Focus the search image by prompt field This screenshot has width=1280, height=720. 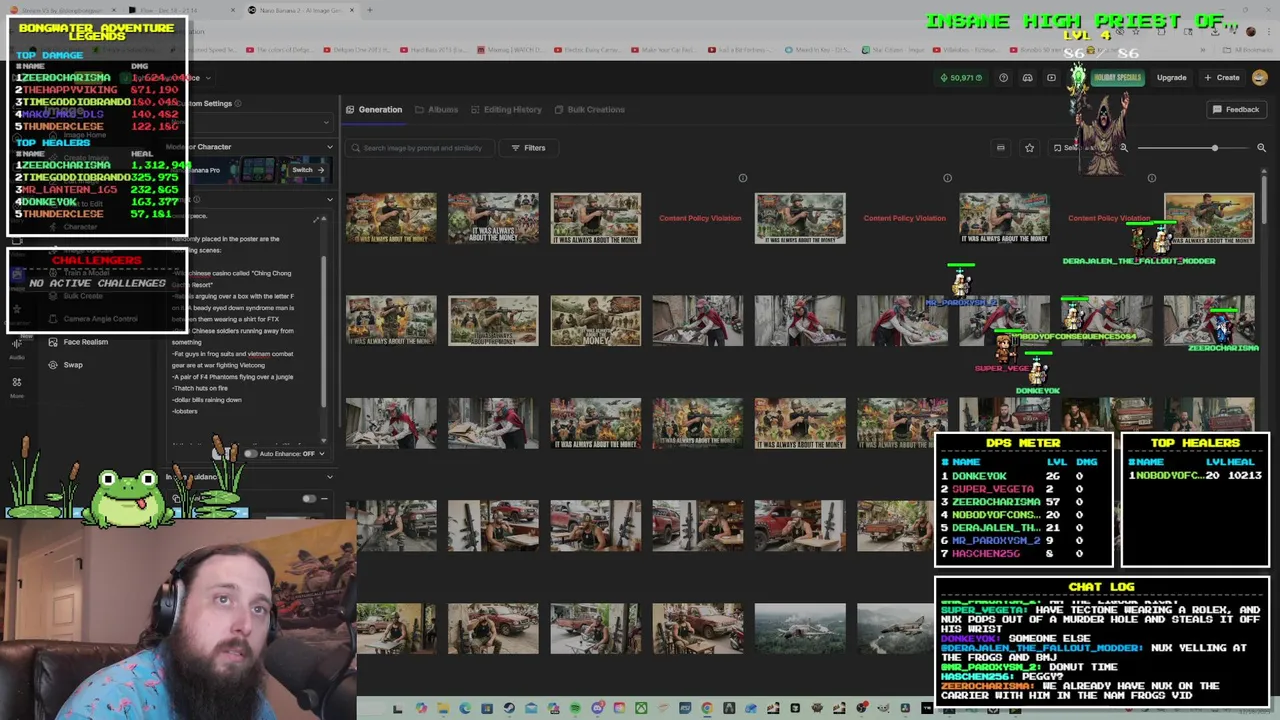coord(421,148)
